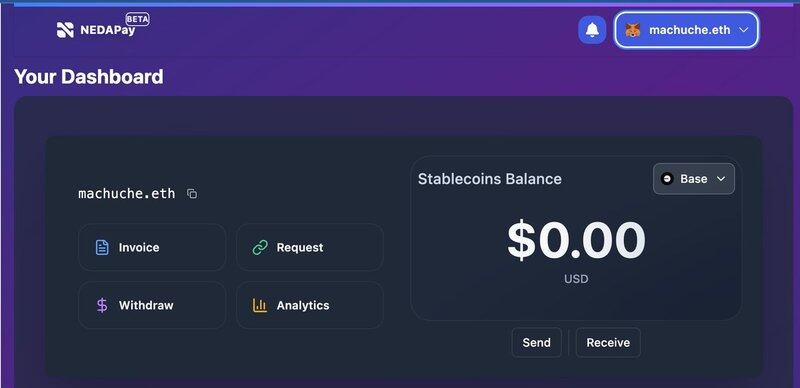Image resolution: width=800 pixels, height=388 pixels.
Task: Click the Receive button
Action: pyautogui.click(x=608, y=343)
